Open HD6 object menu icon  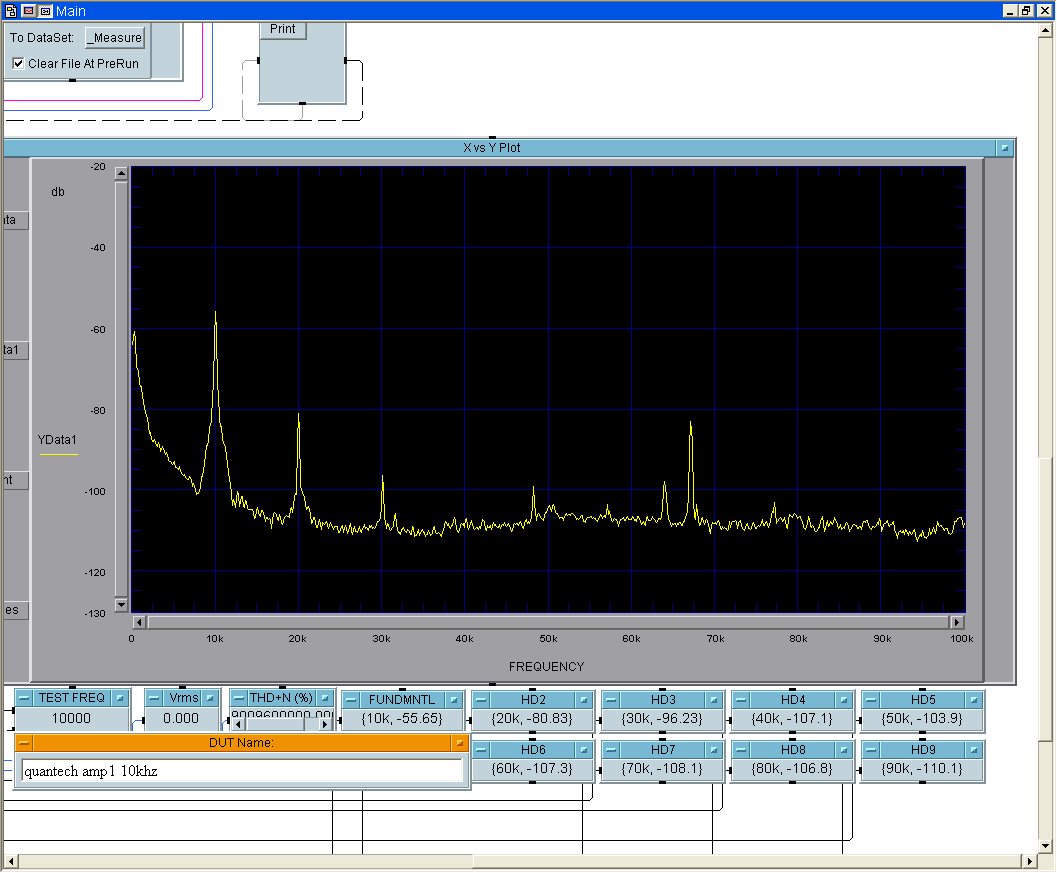point(584,750)
